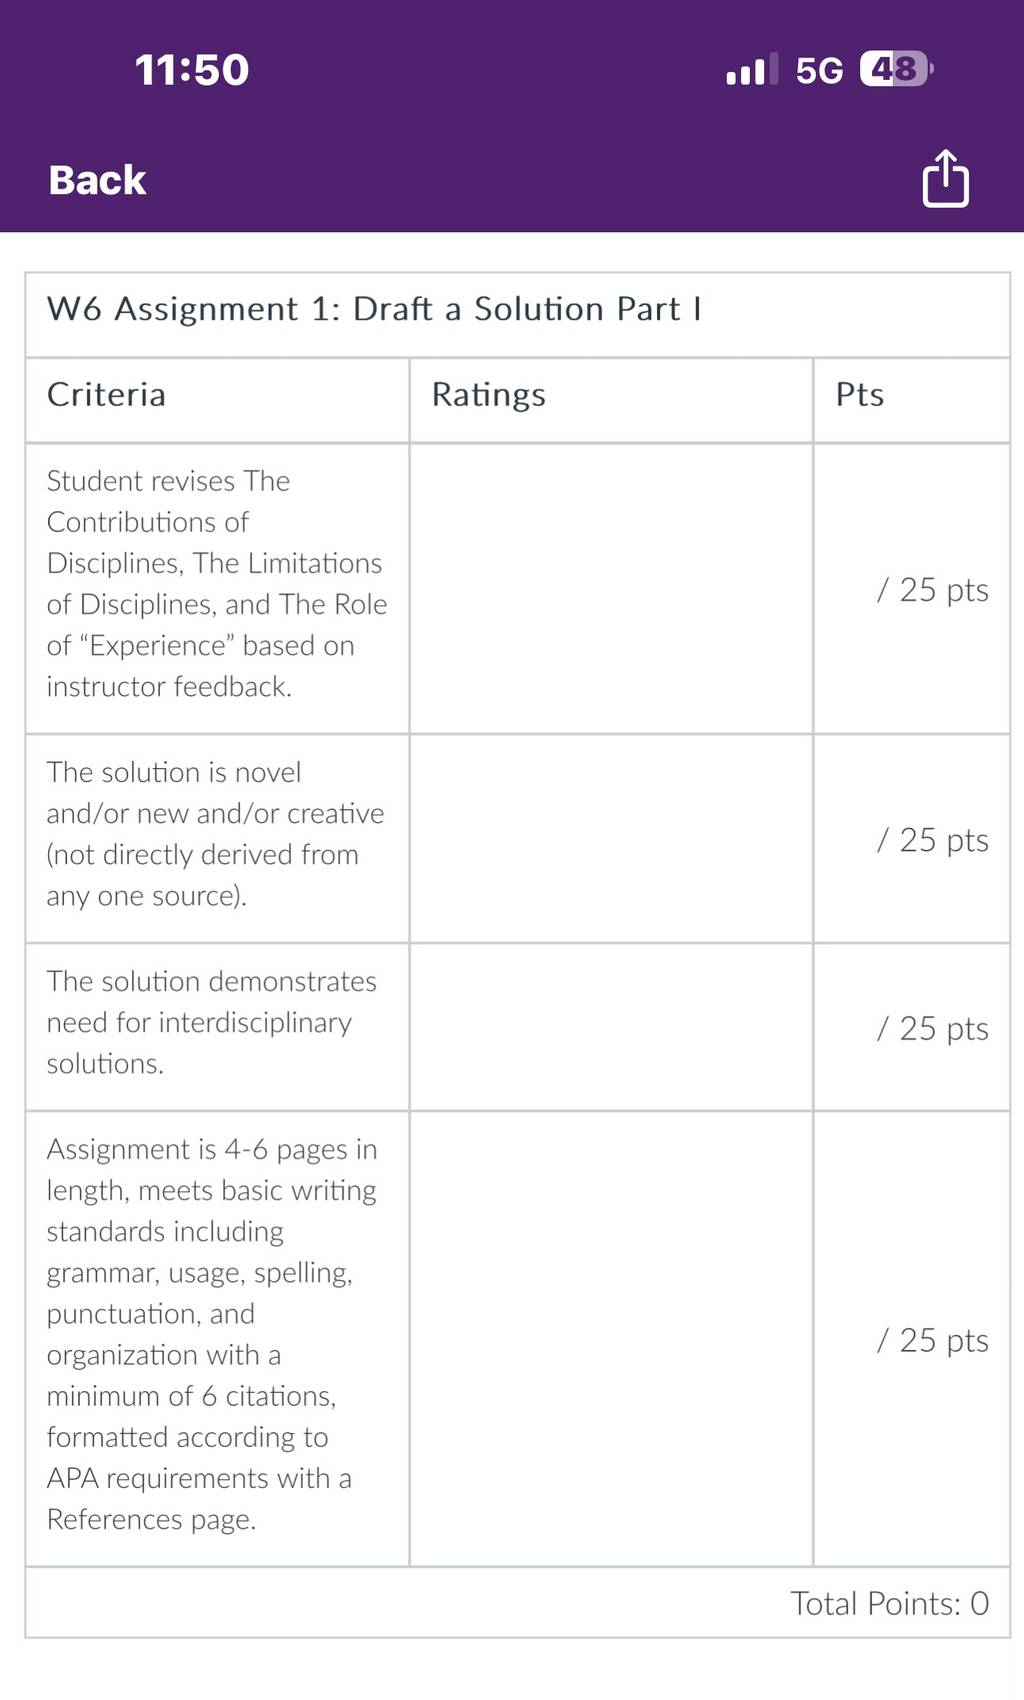
Task: Tap the cellular signal strength icon
Action: coord(752,70)
